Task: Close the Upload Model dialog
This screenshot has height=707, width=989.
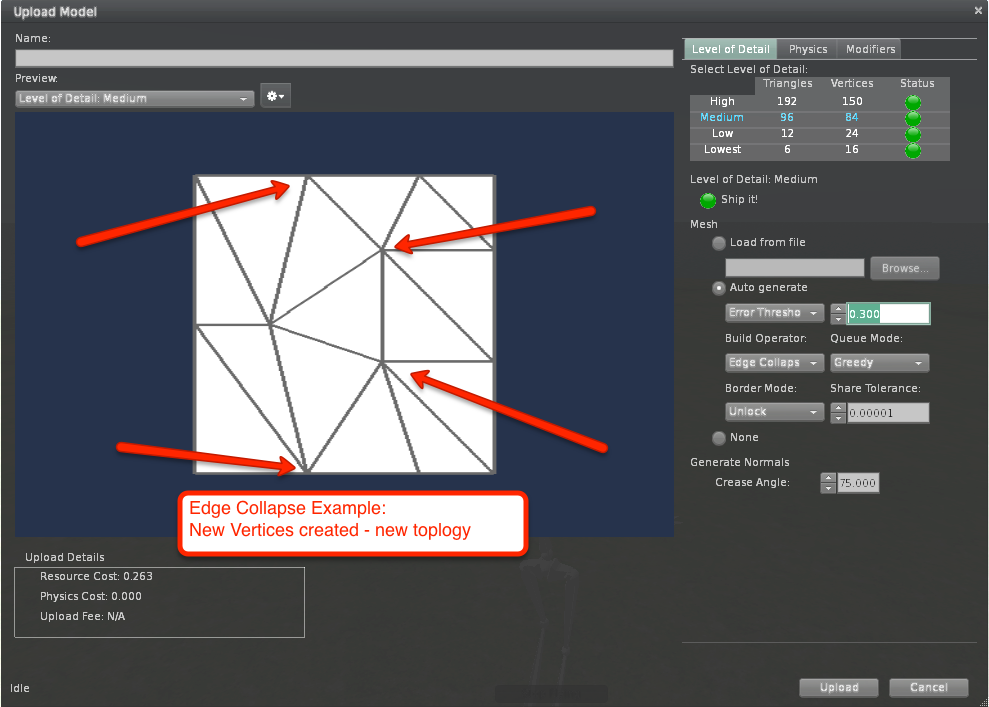Action: [978, 11]
